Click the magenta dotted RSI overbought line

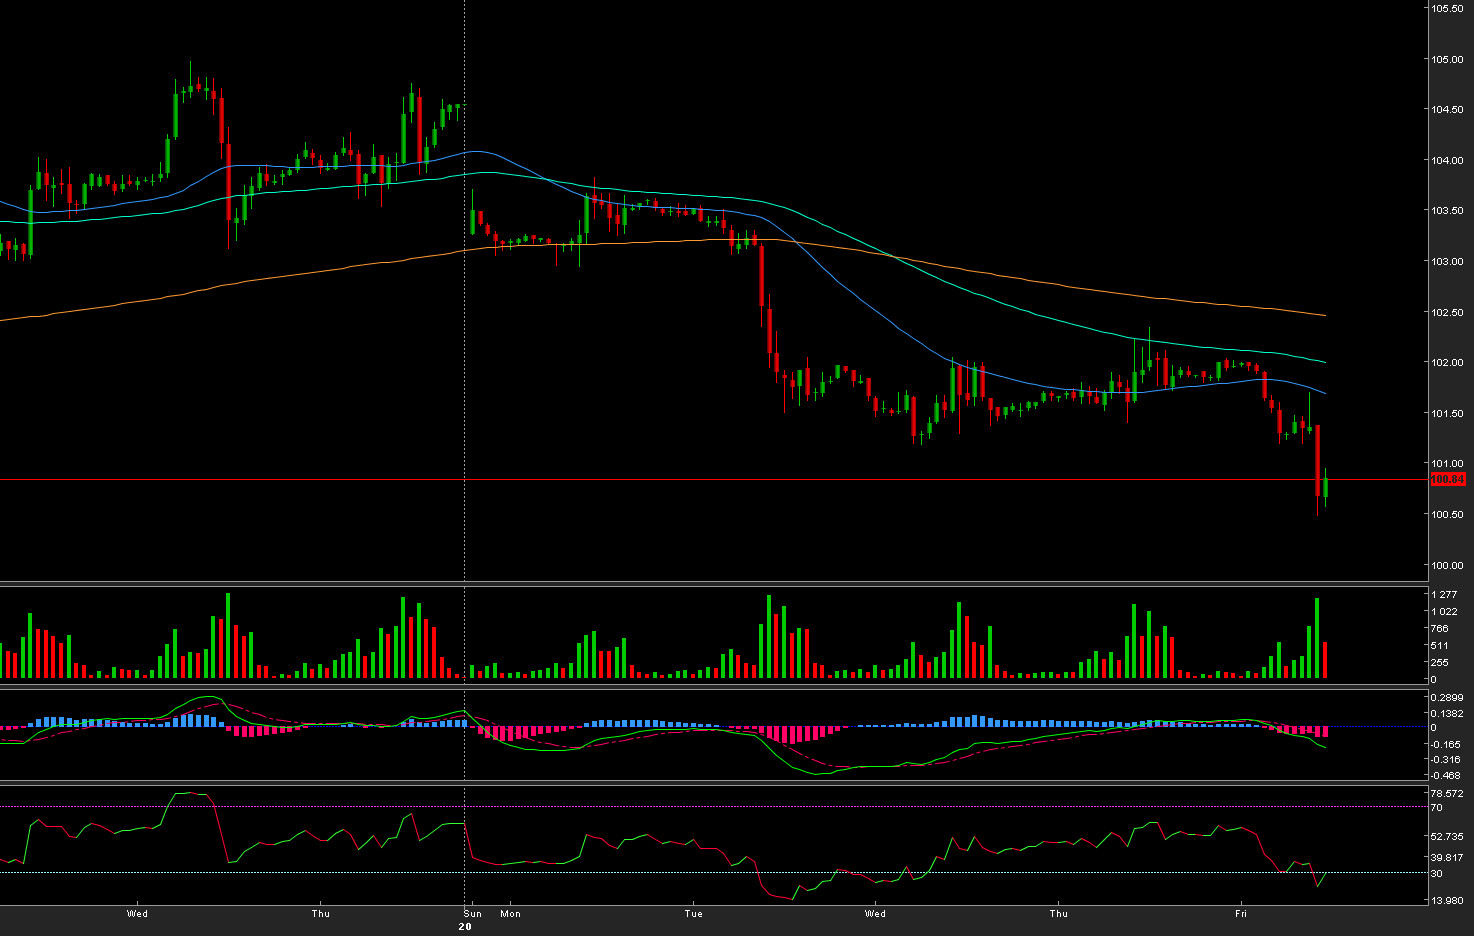click(713, 806)
